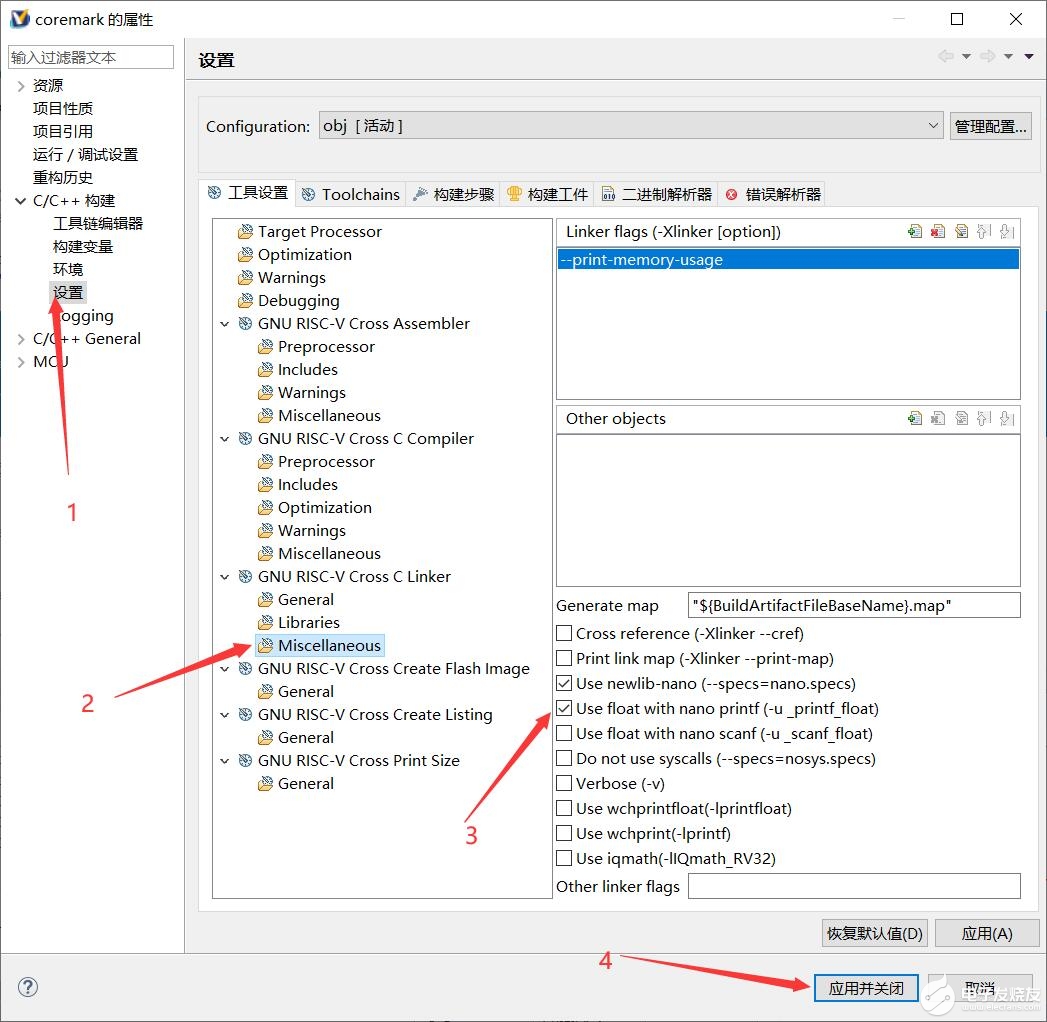Add a new Linker flags entry
The image size is (1047, 1022).
point(915,232)
